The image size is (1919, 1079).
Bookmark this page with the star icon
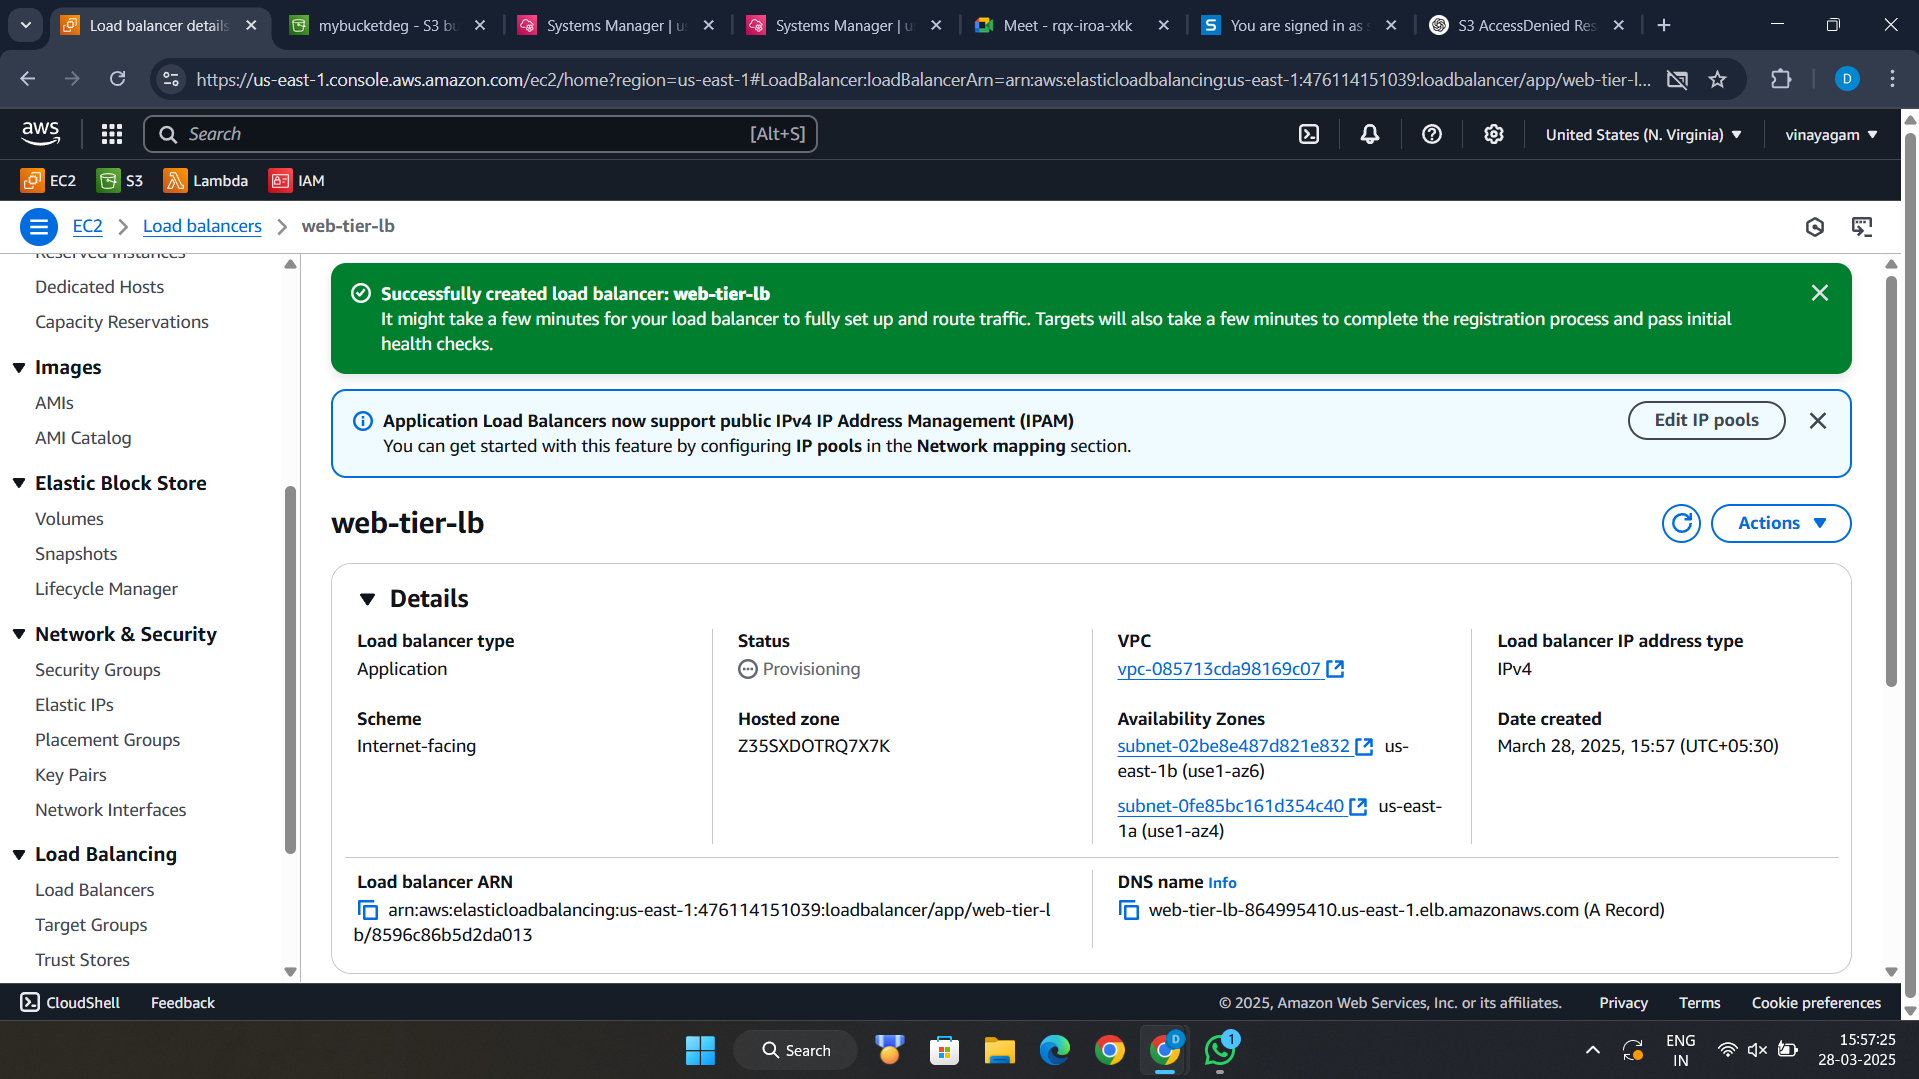[x=1717, y=79]
